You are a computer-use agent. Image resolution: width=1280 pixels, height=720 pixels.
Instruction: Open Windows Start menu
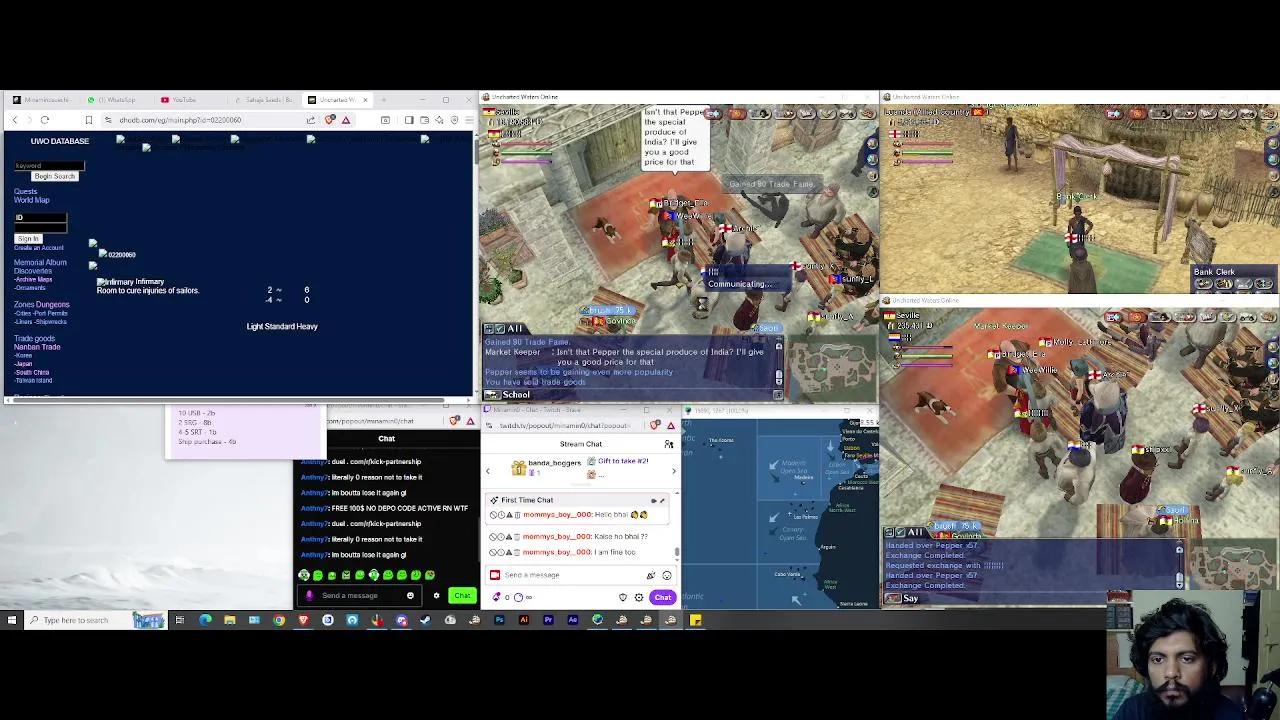pos(12,620)
